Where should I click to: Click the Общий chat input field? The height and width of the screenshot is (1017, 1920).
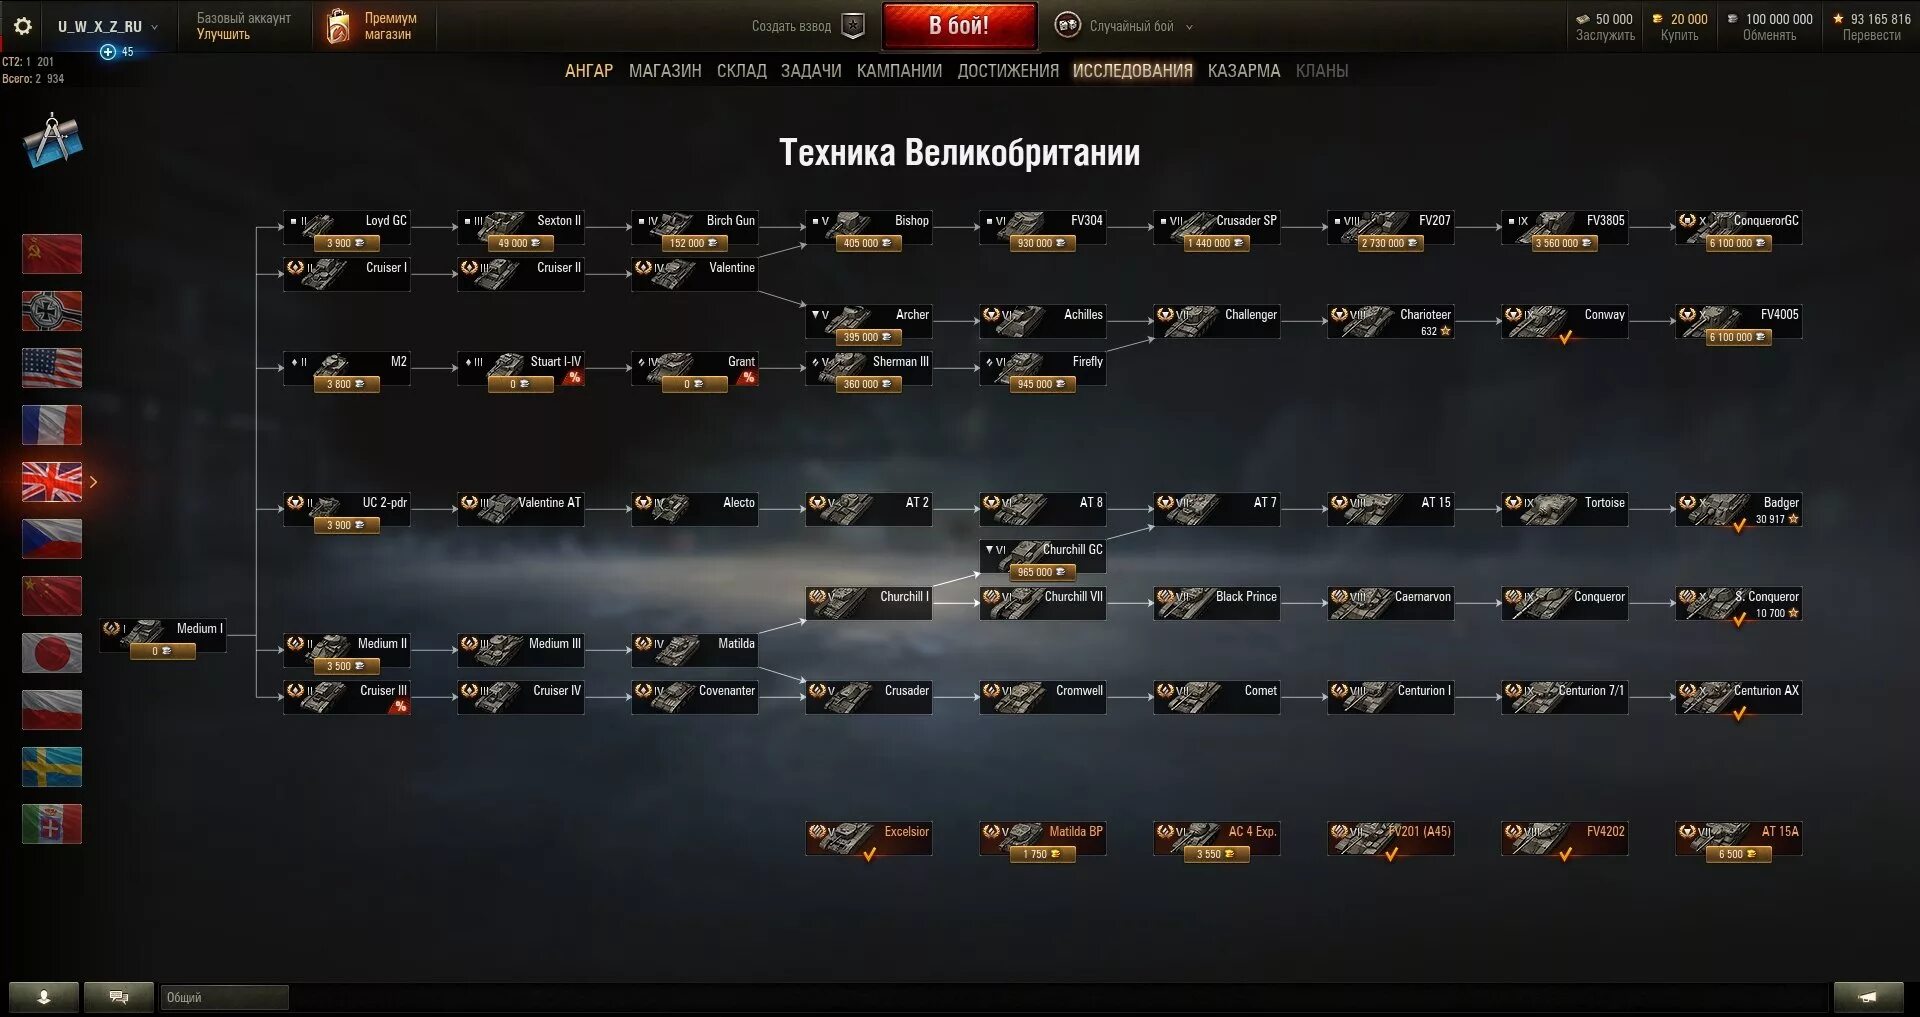point(224,997)
